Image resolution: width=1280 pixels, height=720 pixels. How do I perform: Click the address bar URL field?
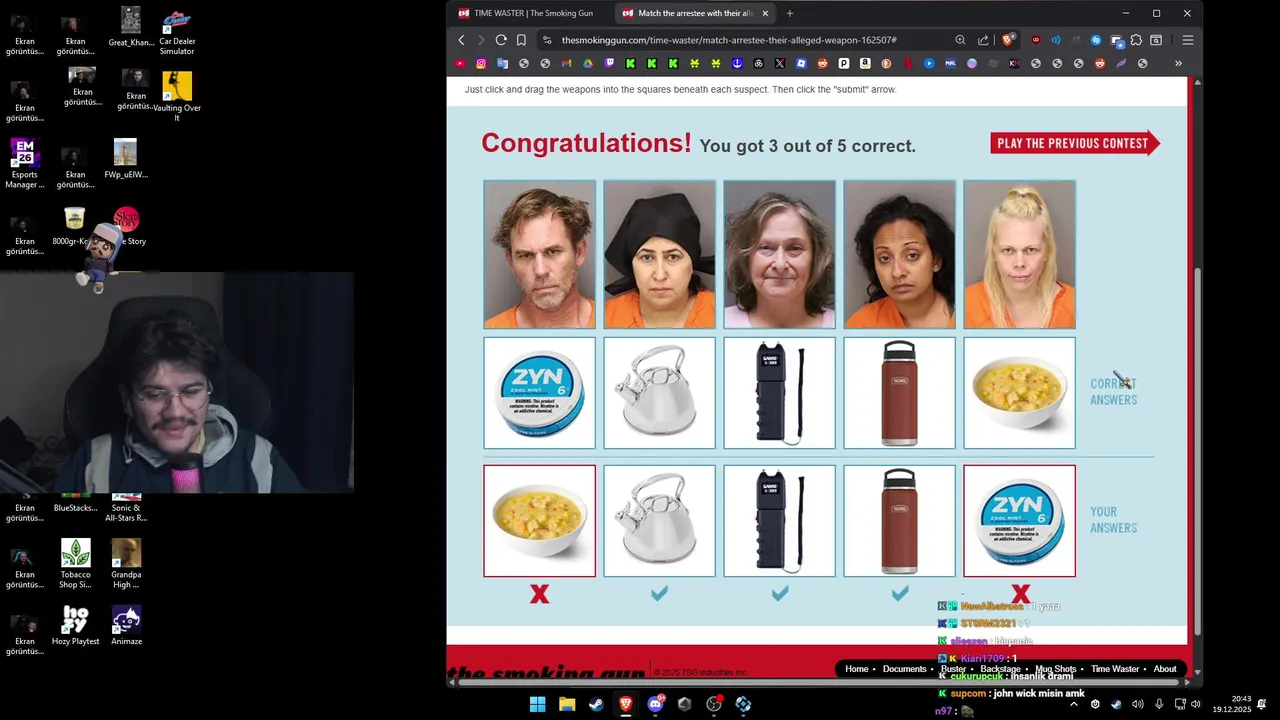click(728, 40)
